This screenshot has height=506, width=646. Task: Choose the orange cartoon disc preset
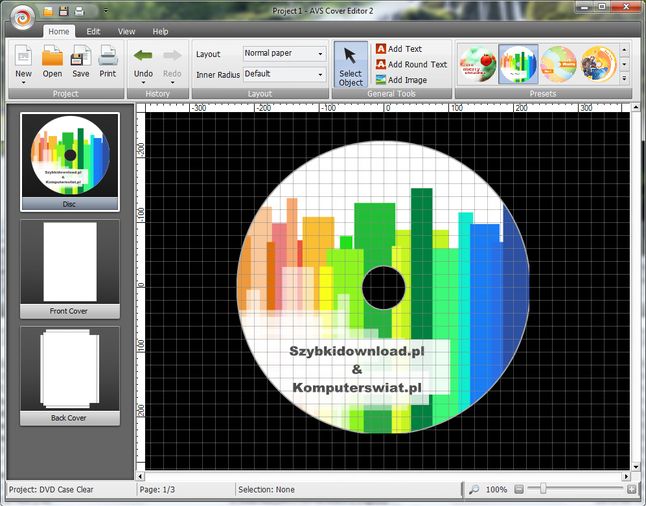[599, 64]
